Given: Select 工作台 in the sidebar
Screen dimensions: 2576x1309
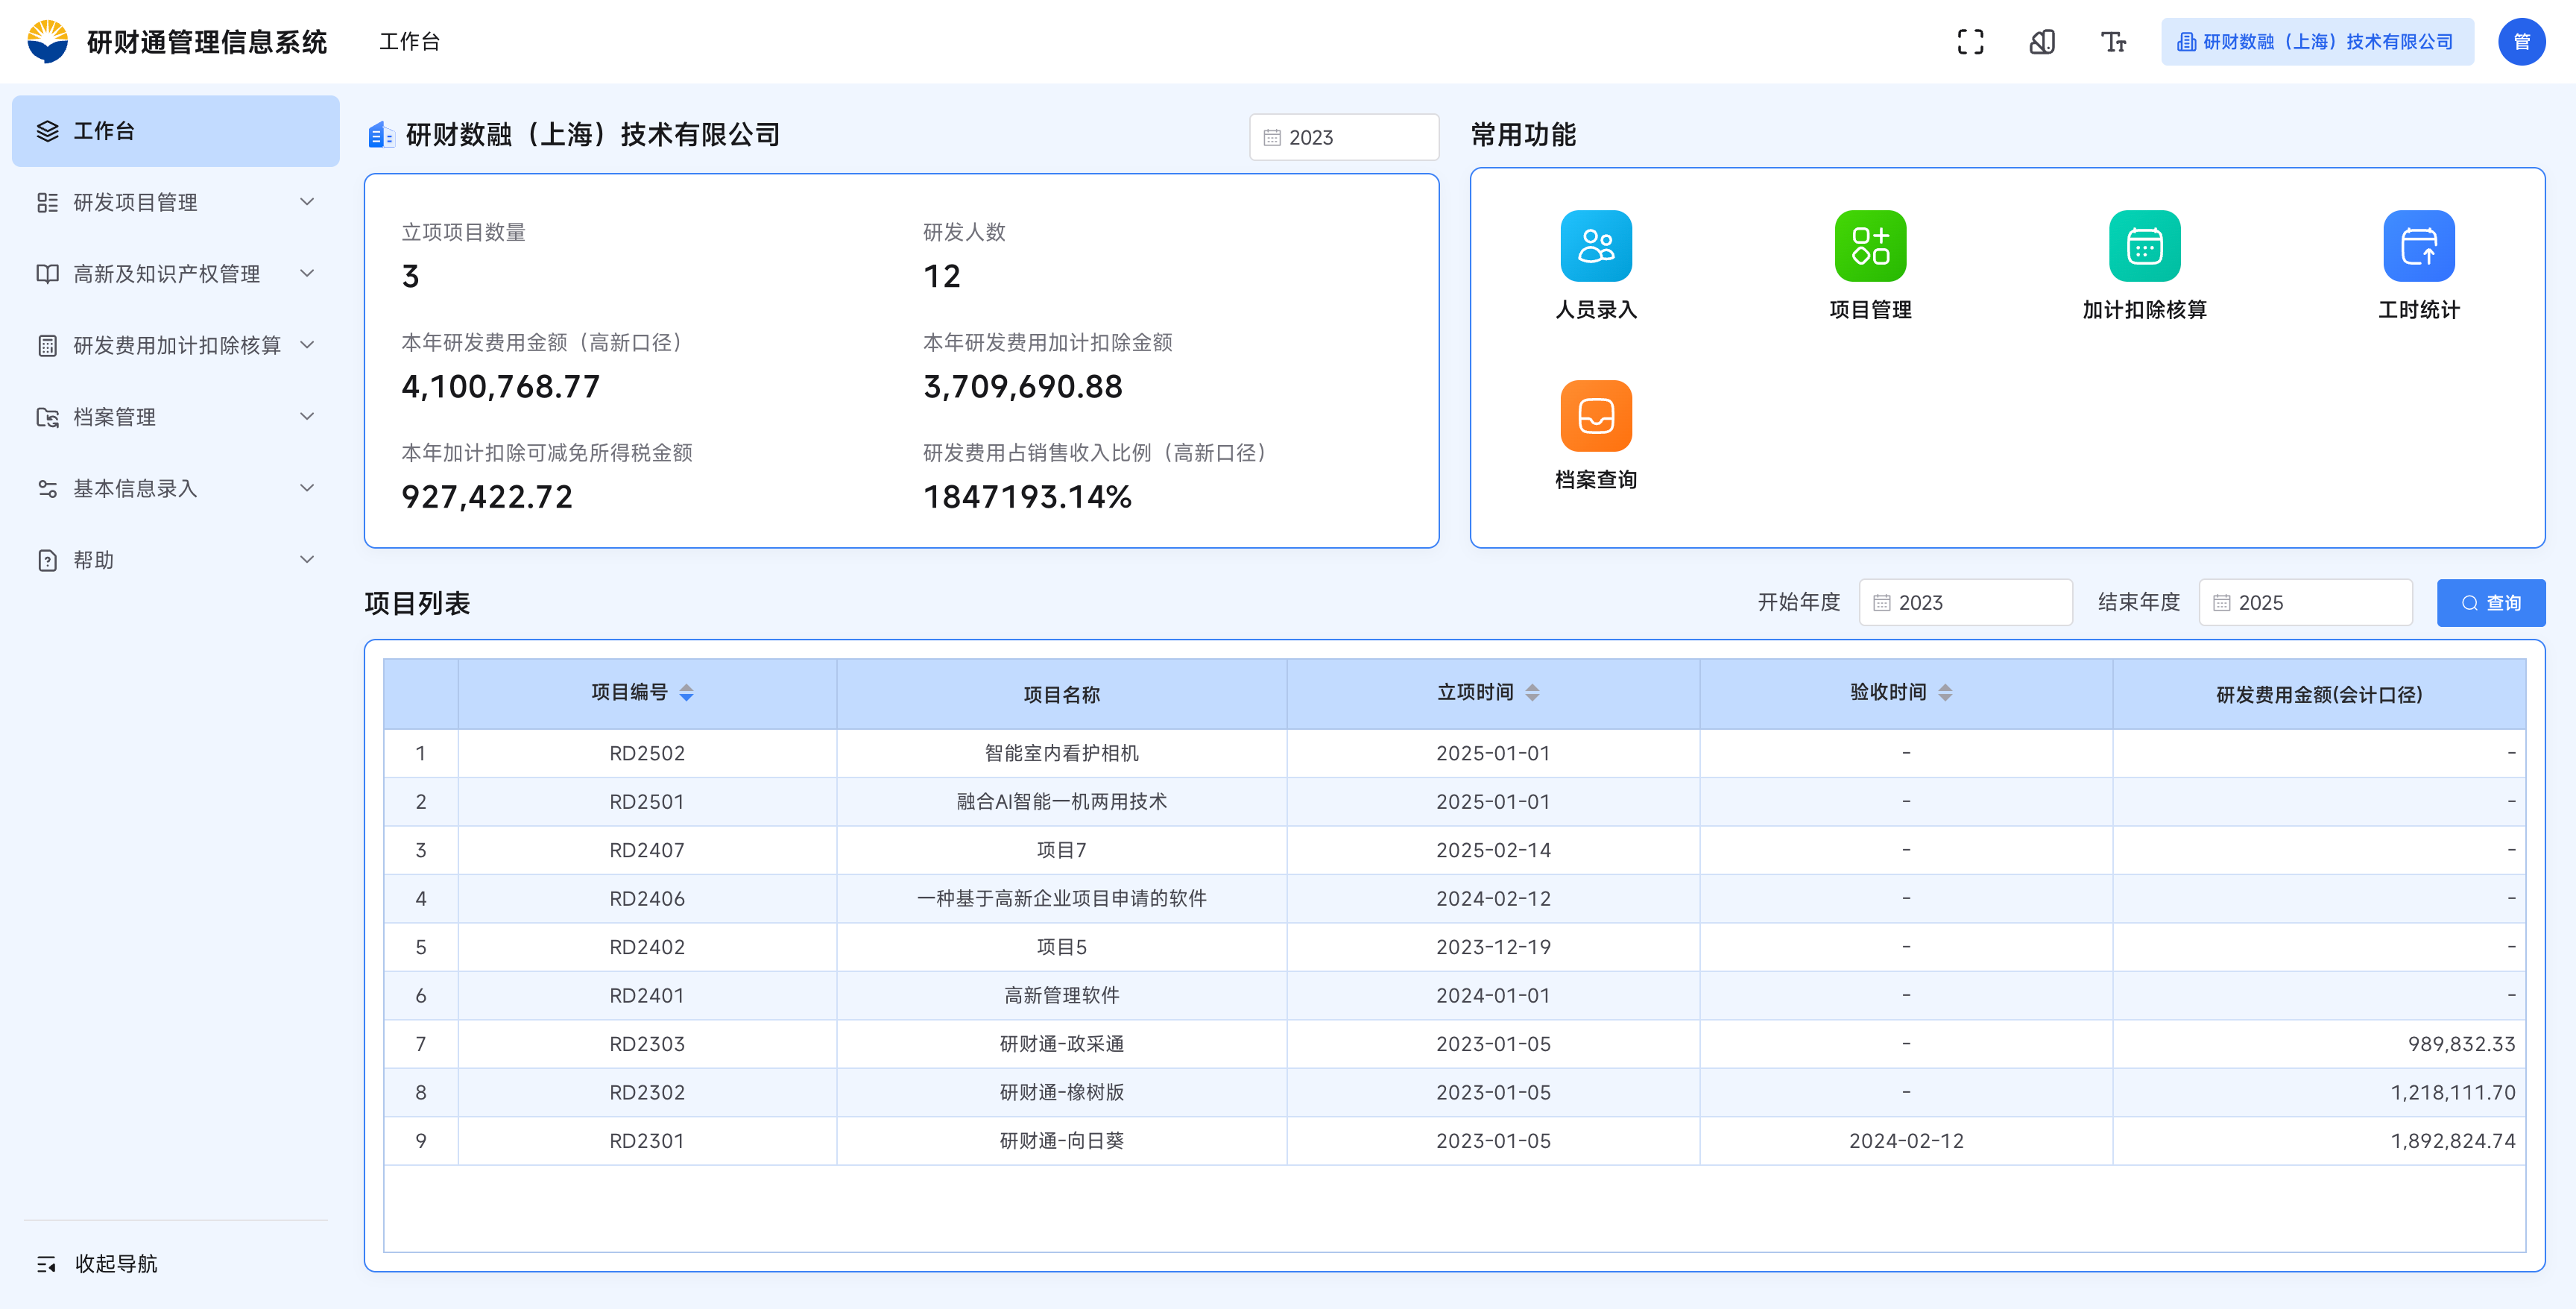Looking at the screenshot, I should [x=175, y=131].
